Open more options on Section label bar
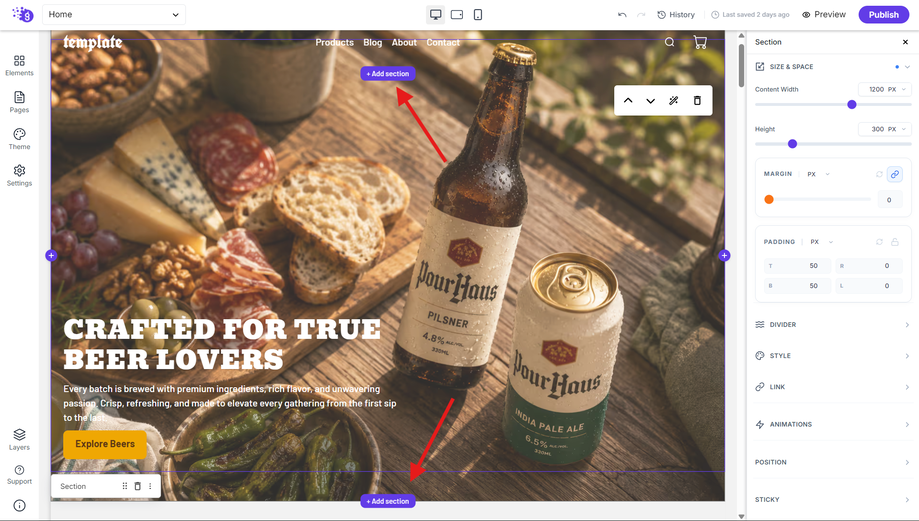Image resolution: width=919 pixels, height=521 pixels. 150,486
